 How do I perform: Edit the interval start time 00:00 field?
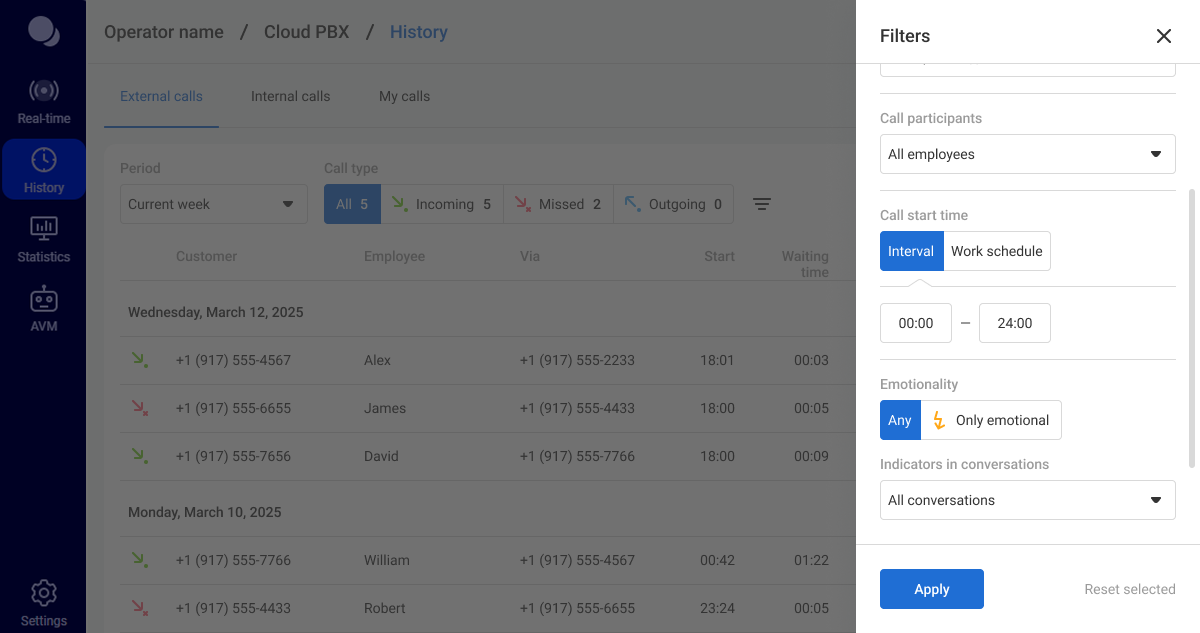pyautogui.click(x=916, y=323)
